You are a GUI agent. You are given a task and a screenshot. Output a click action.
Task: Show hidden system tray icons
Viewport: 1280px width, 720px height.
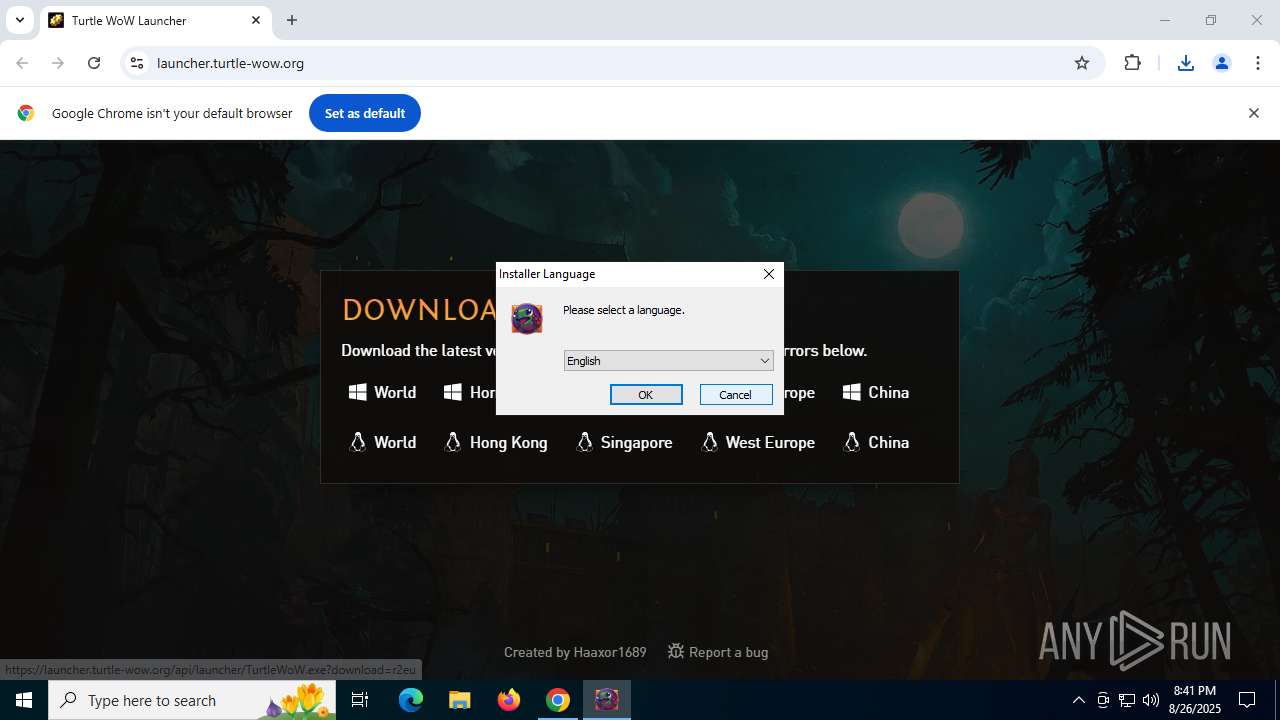1078,700
